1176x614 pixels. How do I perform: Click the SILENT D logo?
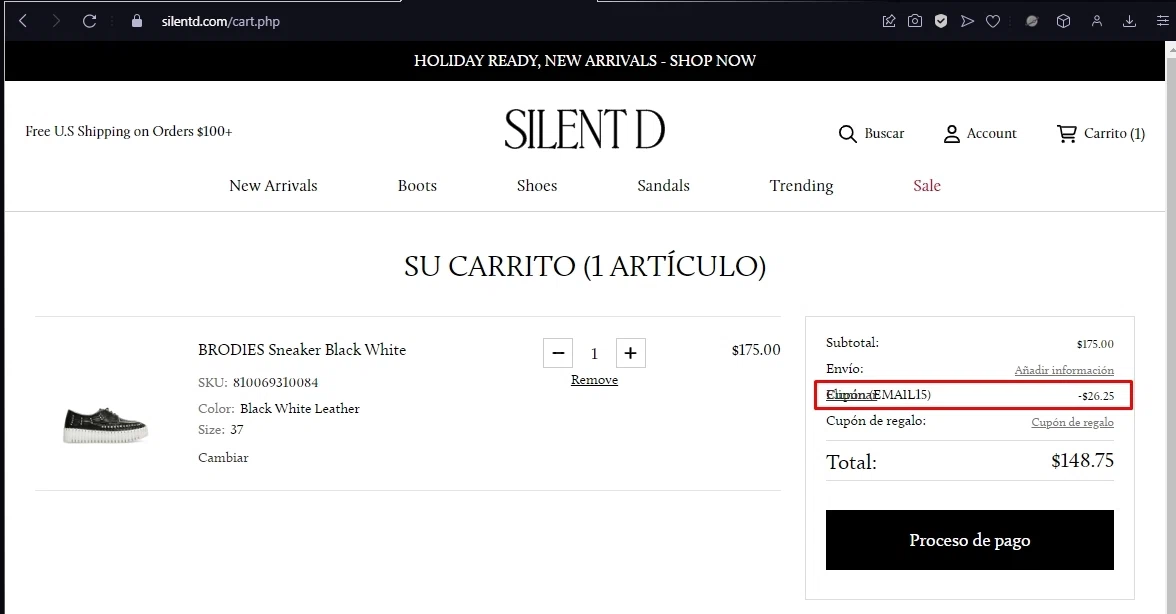coord(584,129)
